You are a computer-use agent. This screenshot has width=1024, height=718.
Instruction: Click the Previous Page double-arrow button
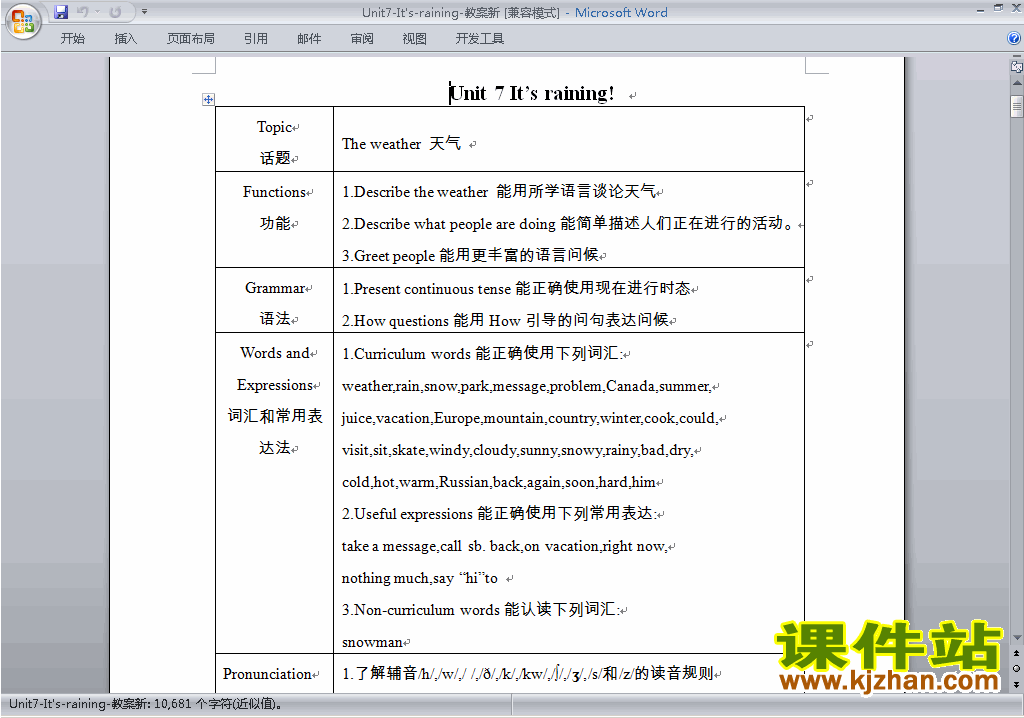point(1016,653)
